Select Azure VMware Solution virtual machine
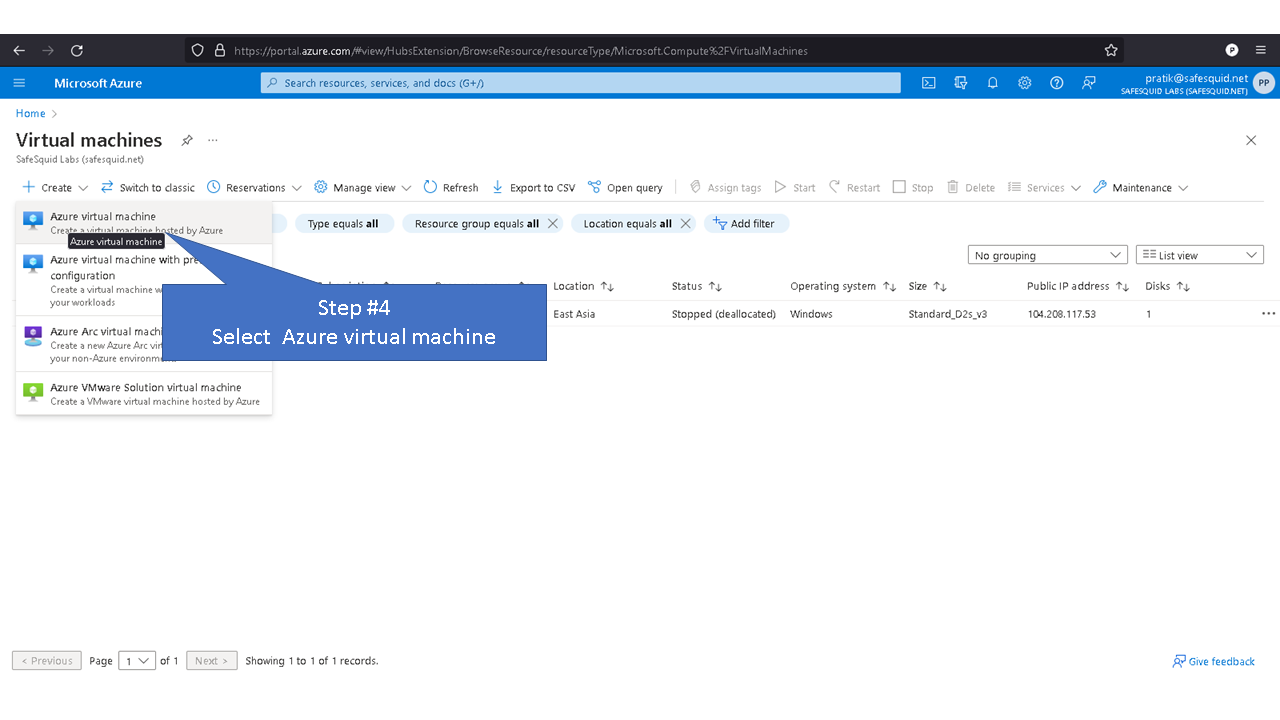The width and height of the screenshot is (1280, 720). (x=144, y=394)
